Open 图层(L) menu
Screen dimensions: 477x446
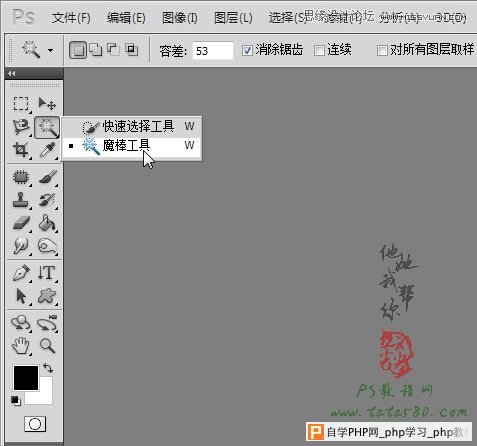(233, 17)
